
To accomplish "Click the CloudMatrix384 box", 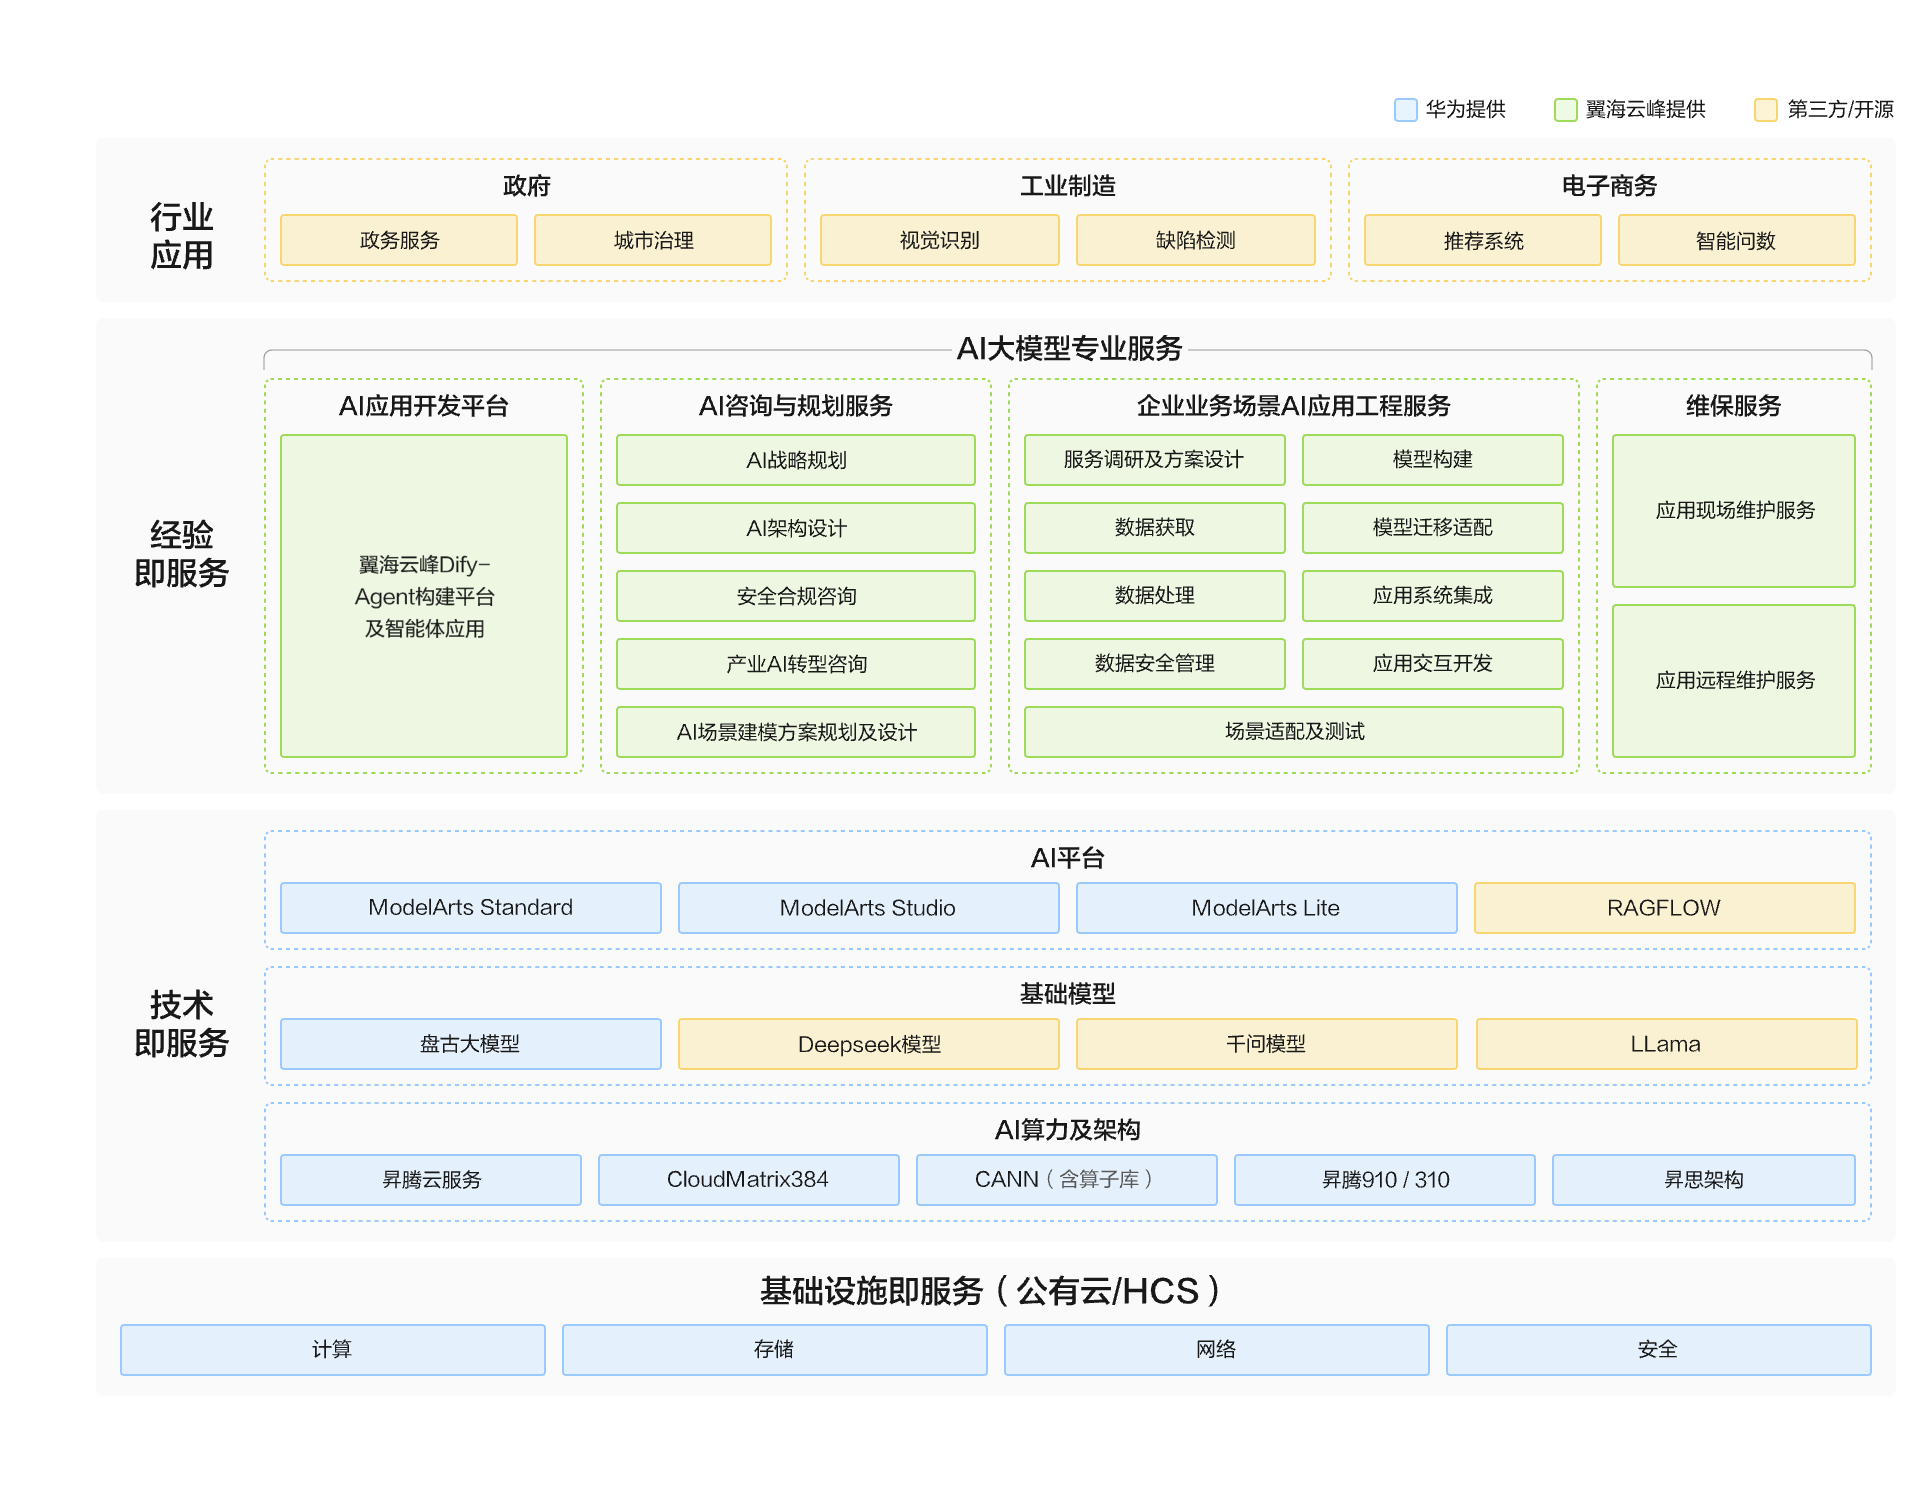I will 749,1180.
